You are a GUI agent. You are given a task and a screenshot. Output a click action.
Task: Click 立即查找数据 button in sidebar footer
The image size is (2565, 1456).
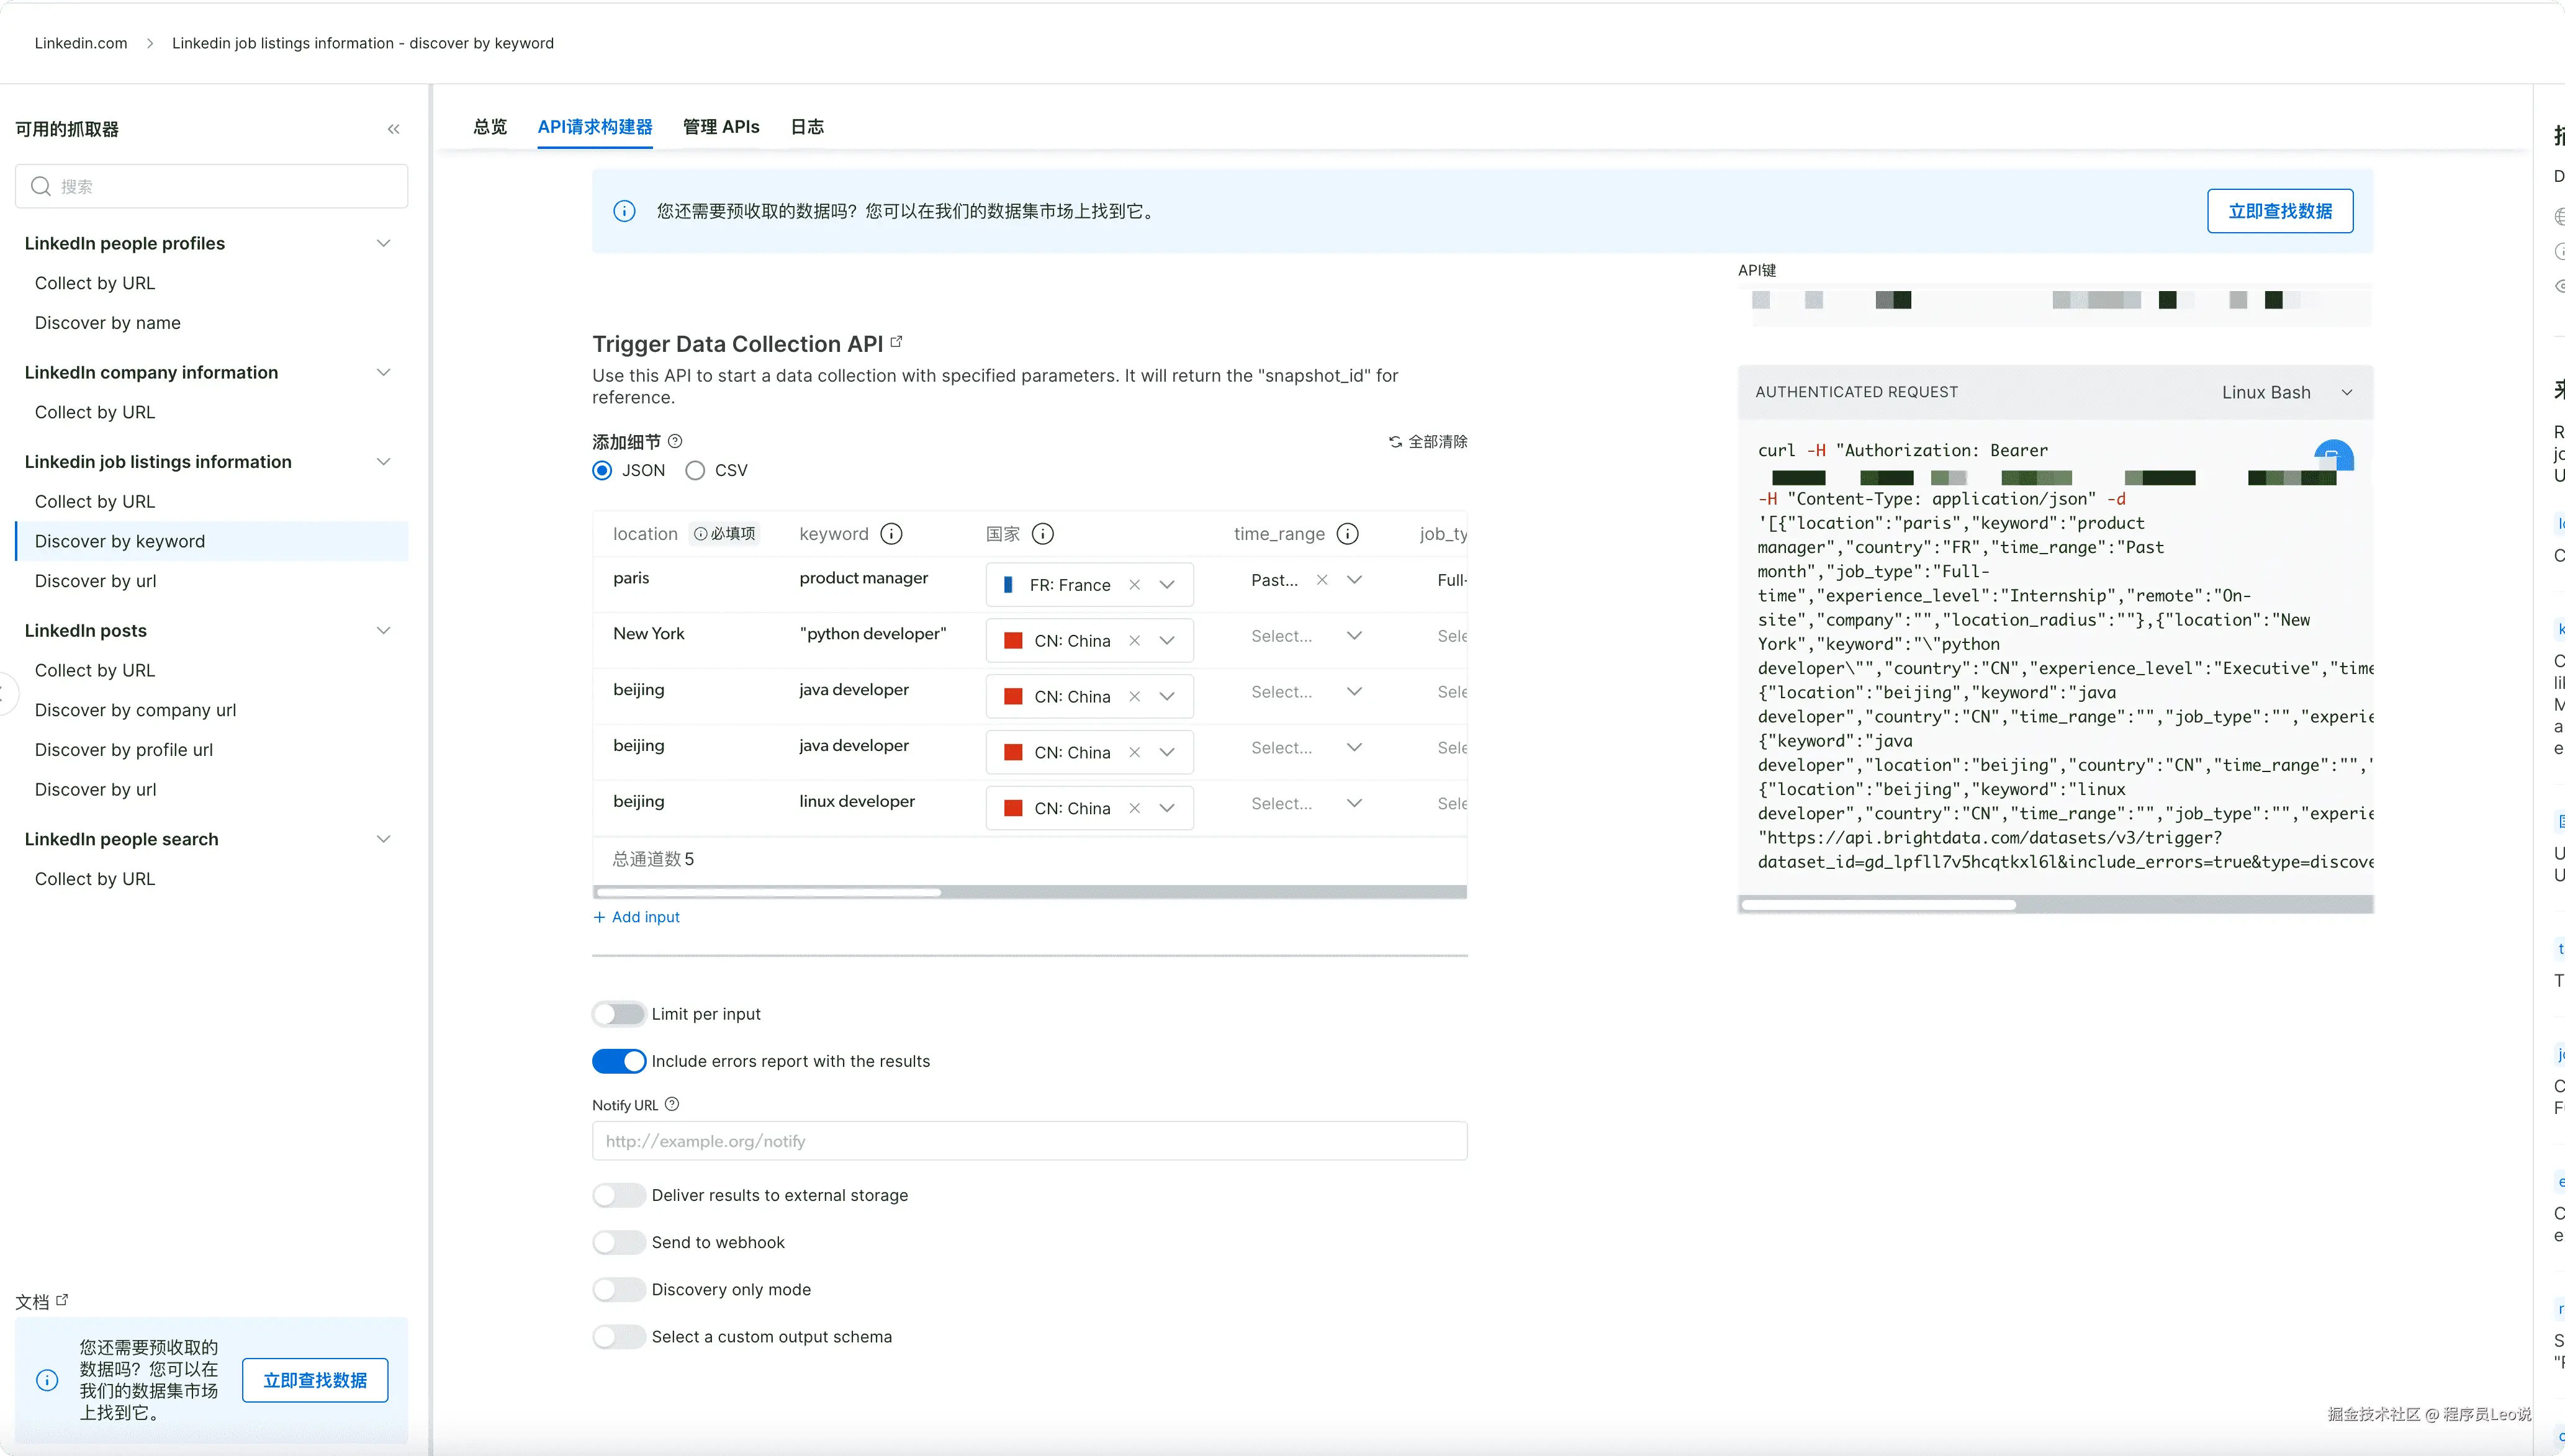(315, 1380)
